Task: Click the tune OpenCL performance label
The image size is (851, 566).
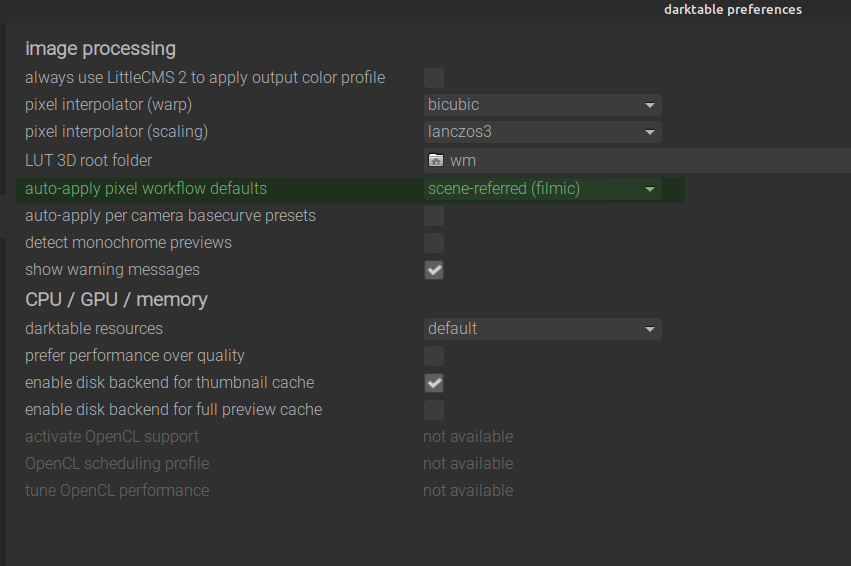Action: click(117, 491)
